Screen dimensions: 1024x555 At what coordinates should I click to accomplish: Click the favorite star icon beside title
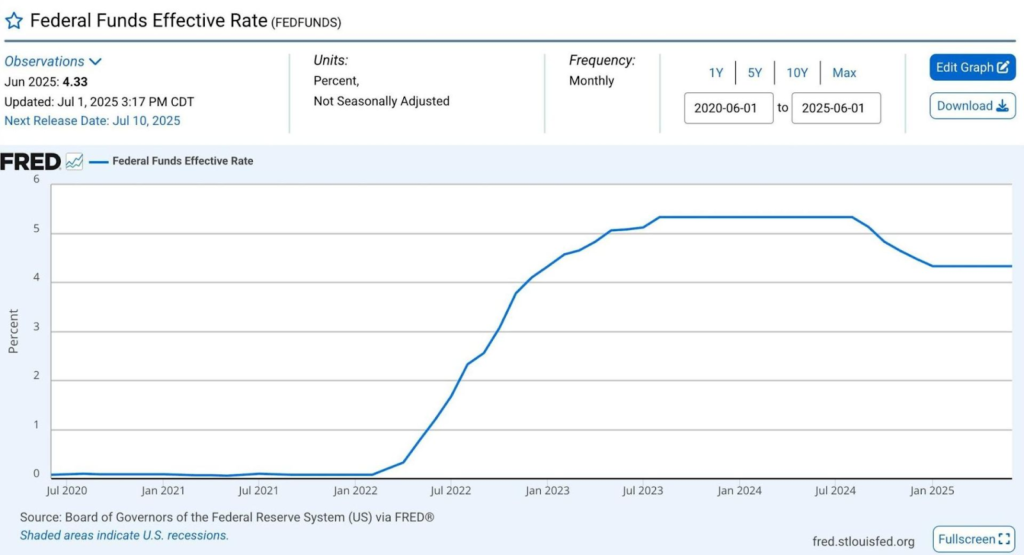pos(15,20)
